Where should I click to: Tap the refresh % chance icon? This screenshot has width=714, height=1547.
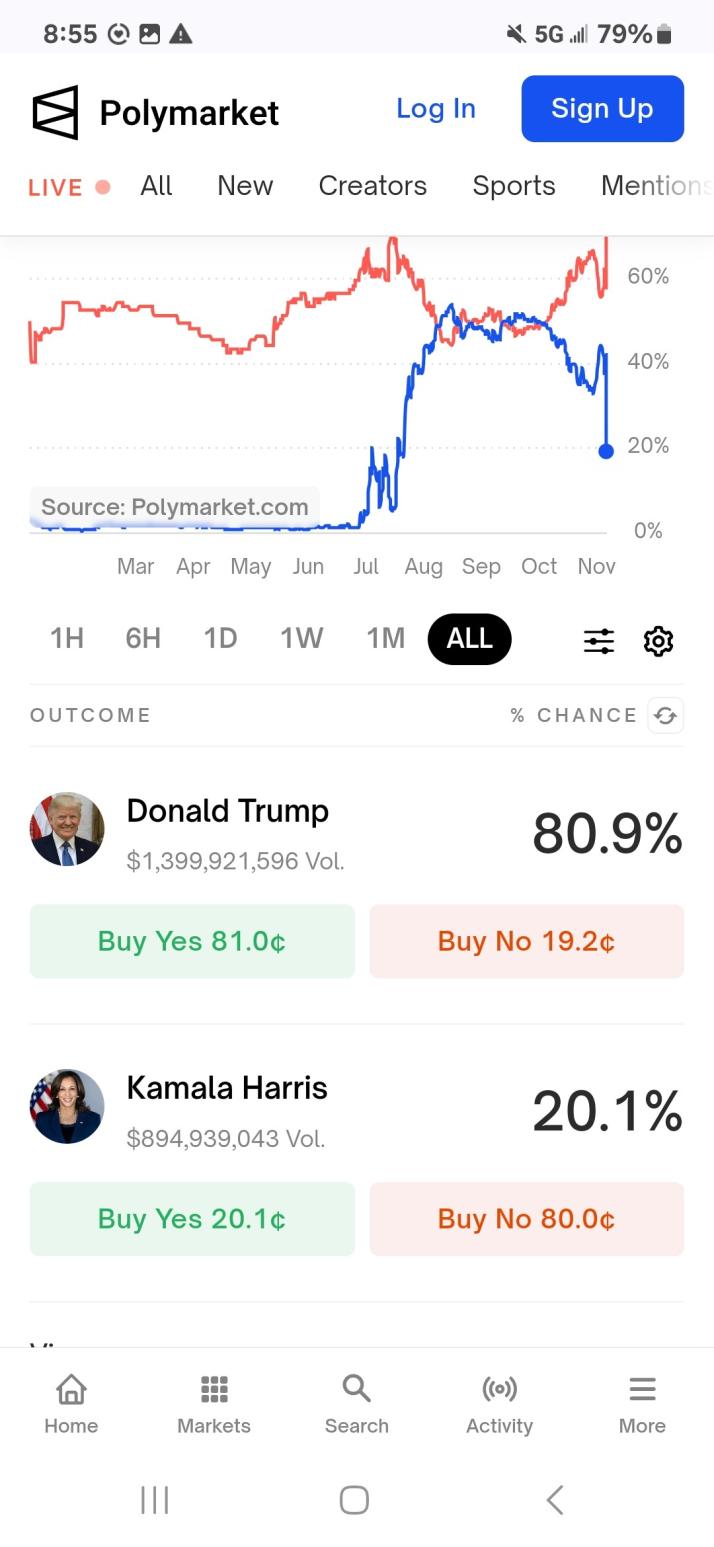[665, 716]
